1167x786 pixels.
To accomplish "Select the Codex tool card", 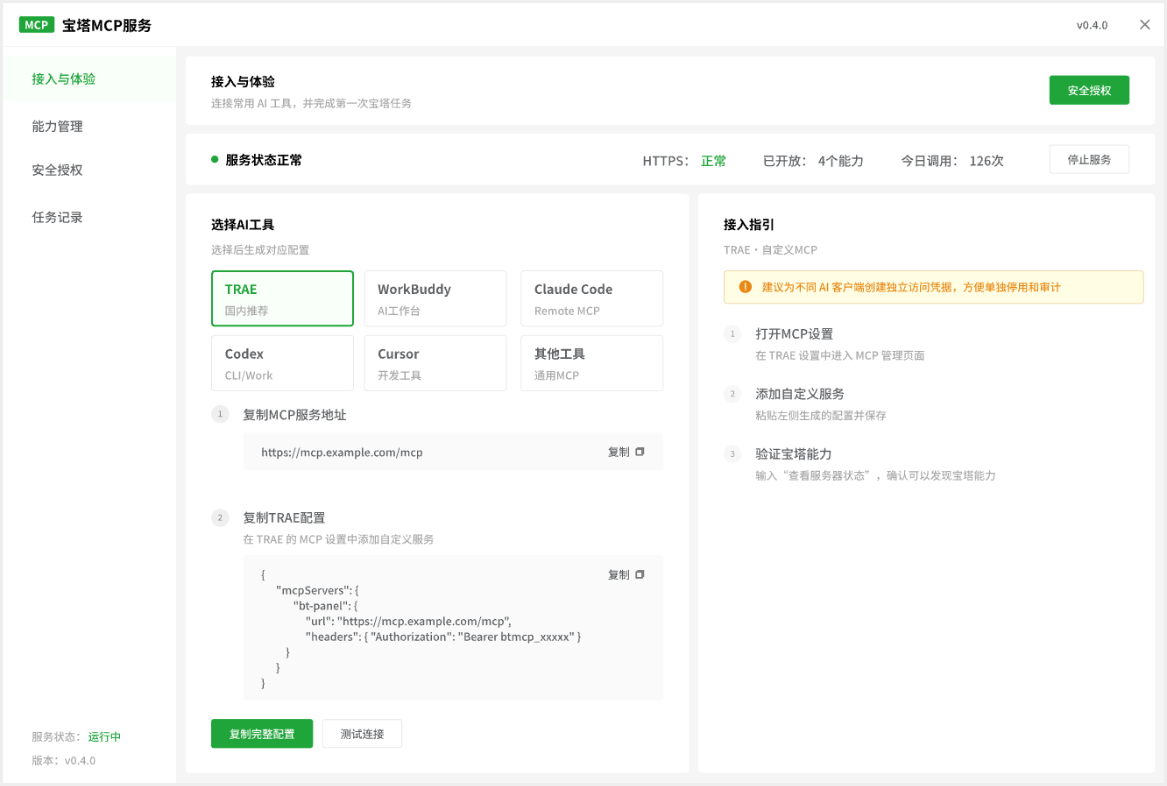I will pyautogui.click(x=282, y=363).
